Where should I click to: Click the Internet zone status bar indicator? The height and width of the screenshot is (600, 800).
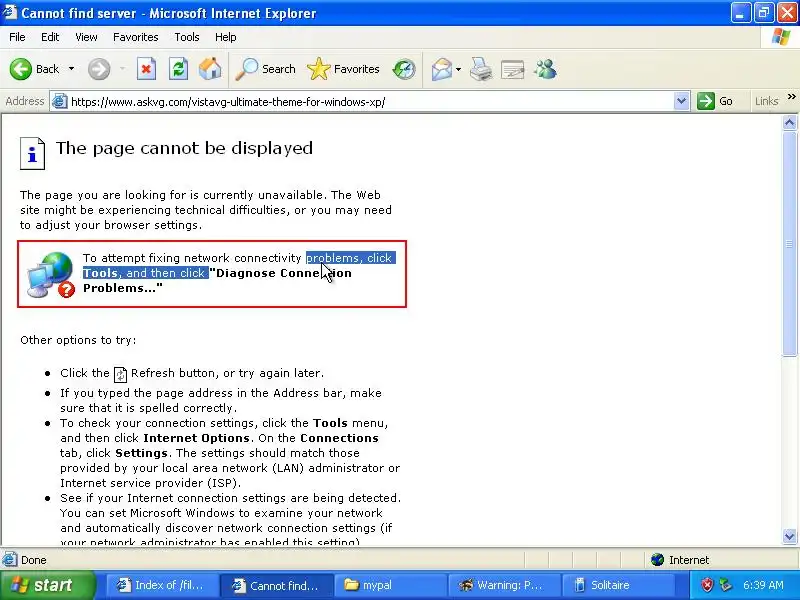(x=680, y=560)
